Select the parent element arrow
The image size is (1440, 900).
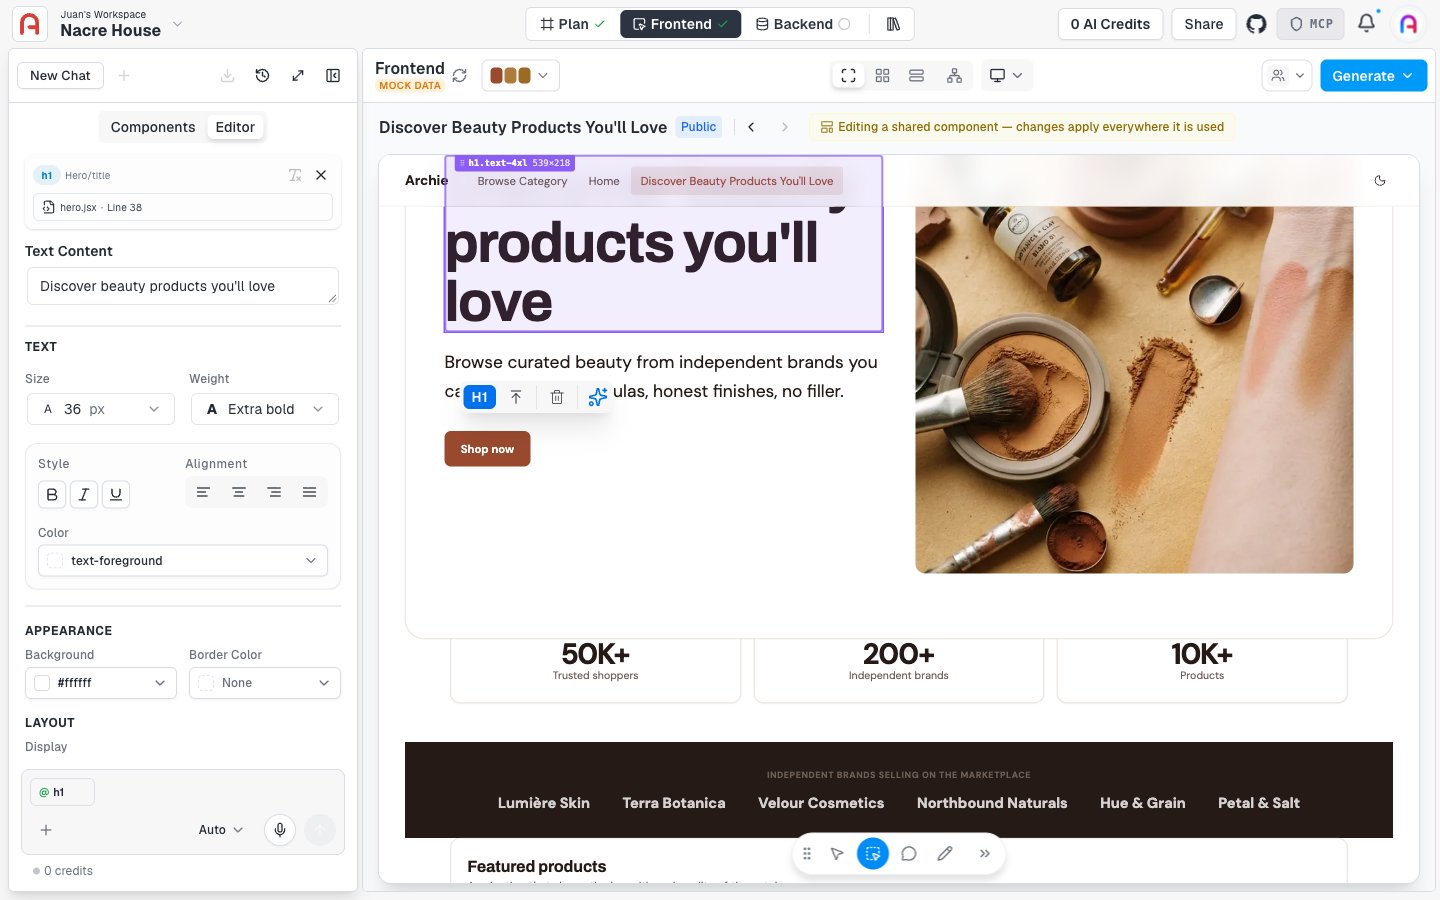516,397
